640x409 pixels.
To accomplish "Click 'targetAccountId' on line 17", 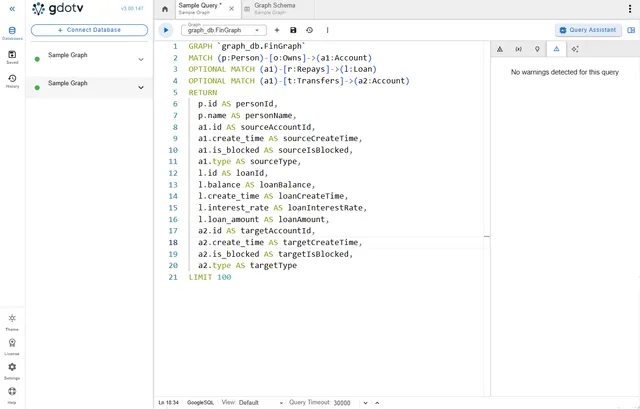I will click(x=278, y=231).
